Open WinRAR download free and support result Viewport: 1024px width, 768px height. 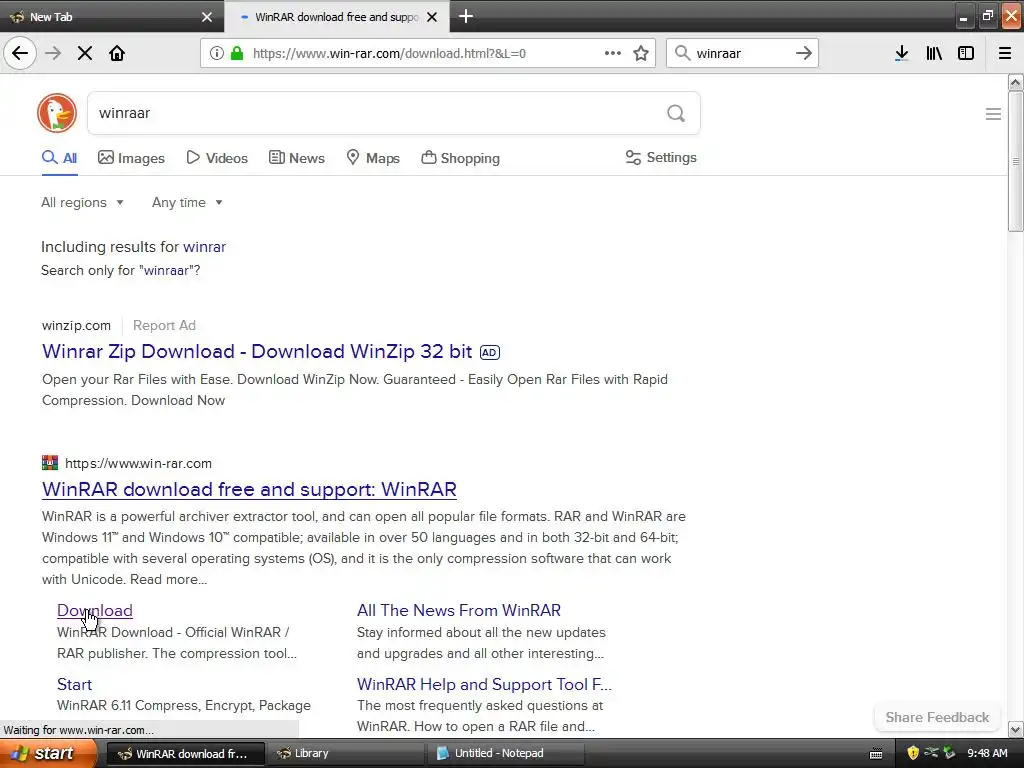[249, 489]
